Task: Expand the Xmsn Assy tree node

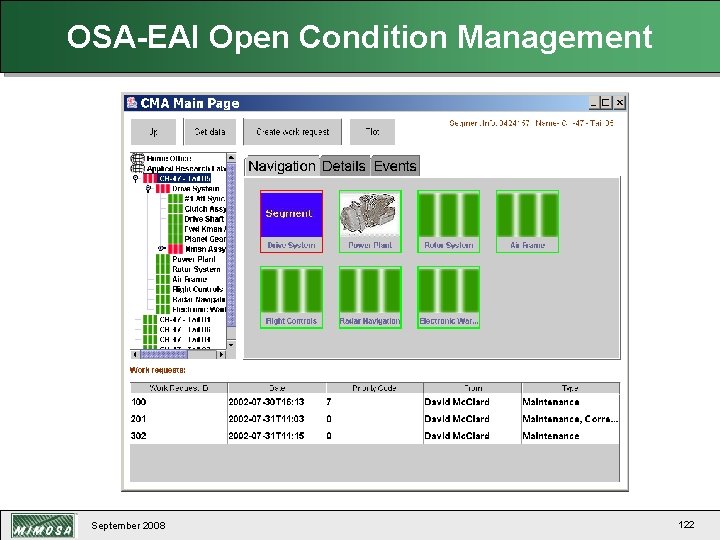Action: coord(161,248)
